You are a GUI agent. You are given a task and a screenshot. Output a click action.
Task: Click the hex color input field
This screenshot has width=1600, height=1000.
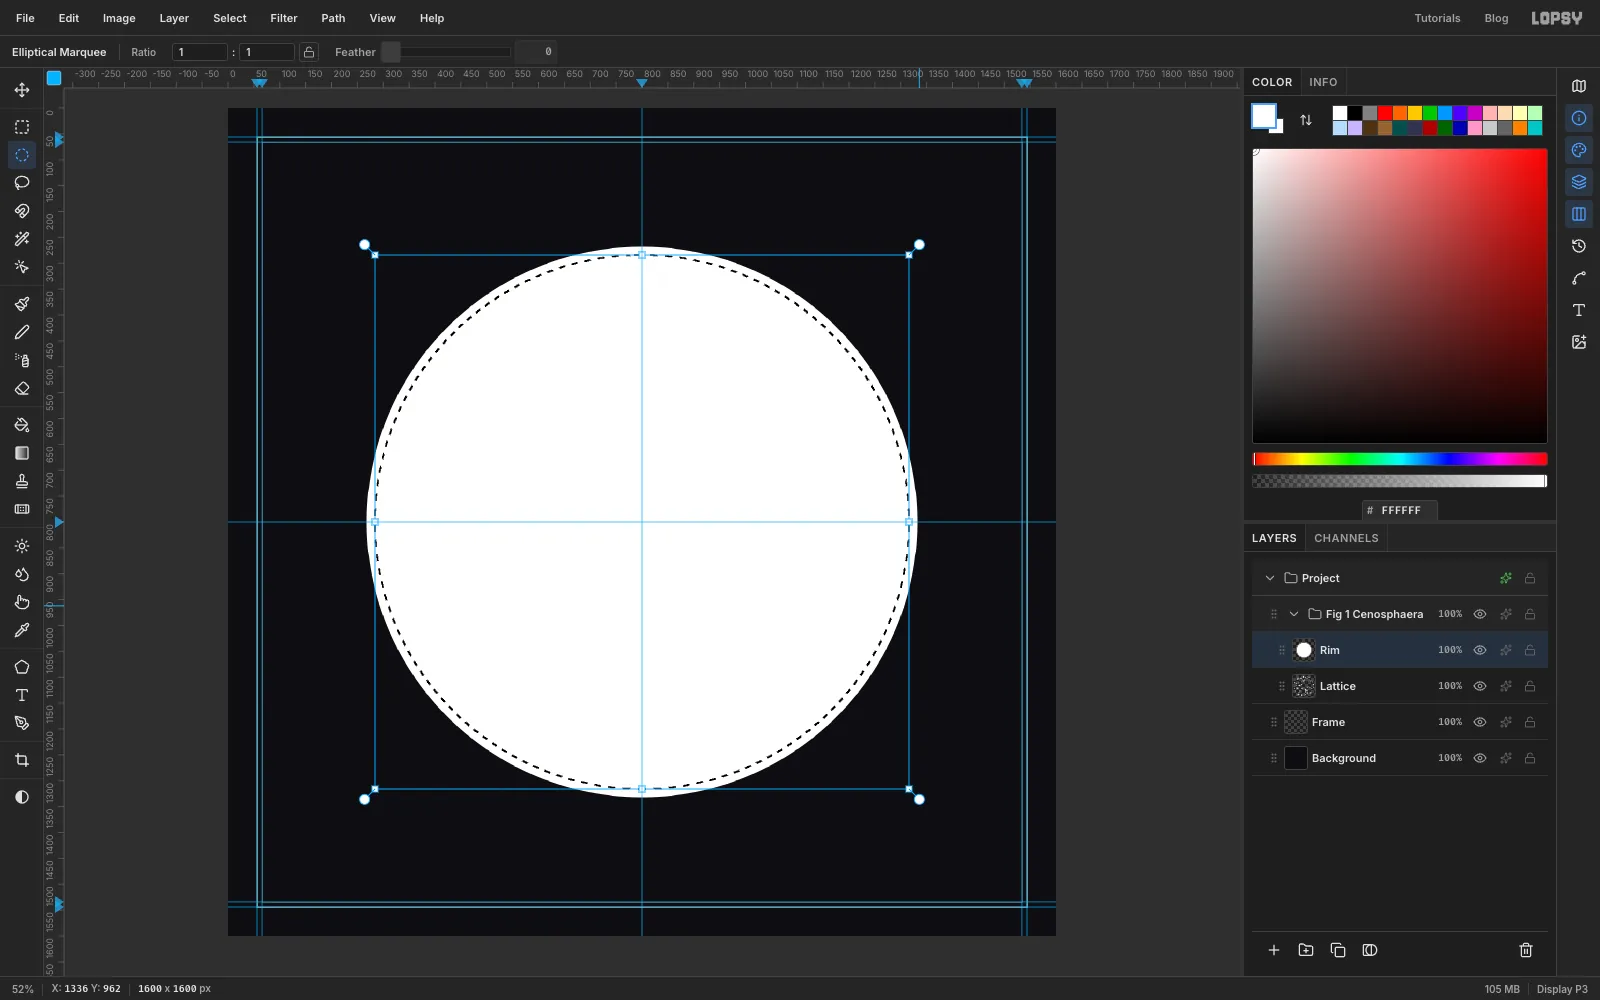tap(1400, 510)
